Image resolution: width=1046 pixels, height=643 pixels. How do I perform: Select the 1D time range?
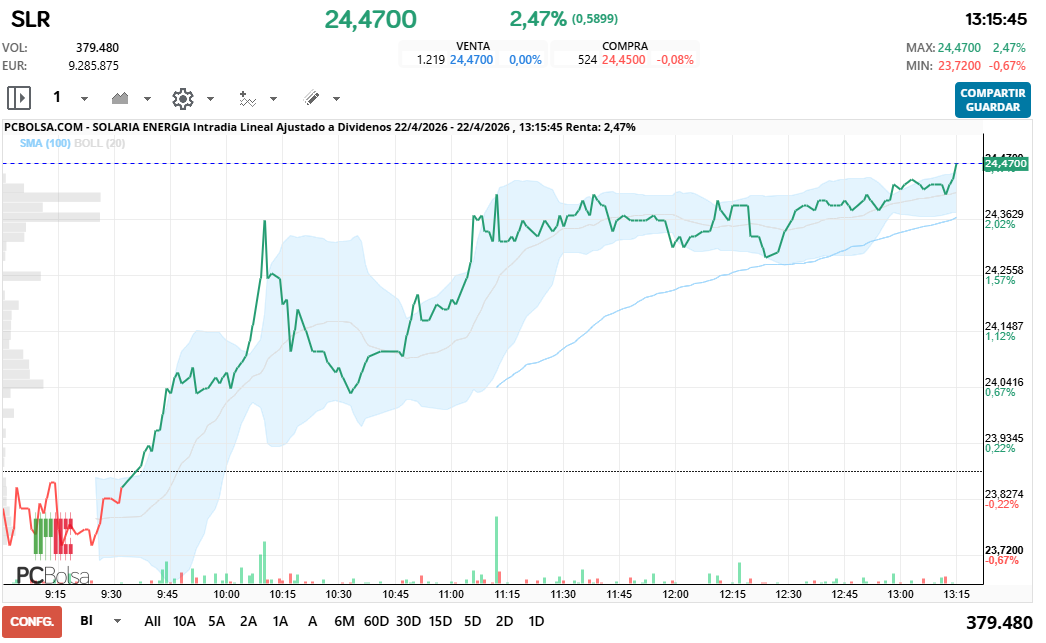(536, 621)
